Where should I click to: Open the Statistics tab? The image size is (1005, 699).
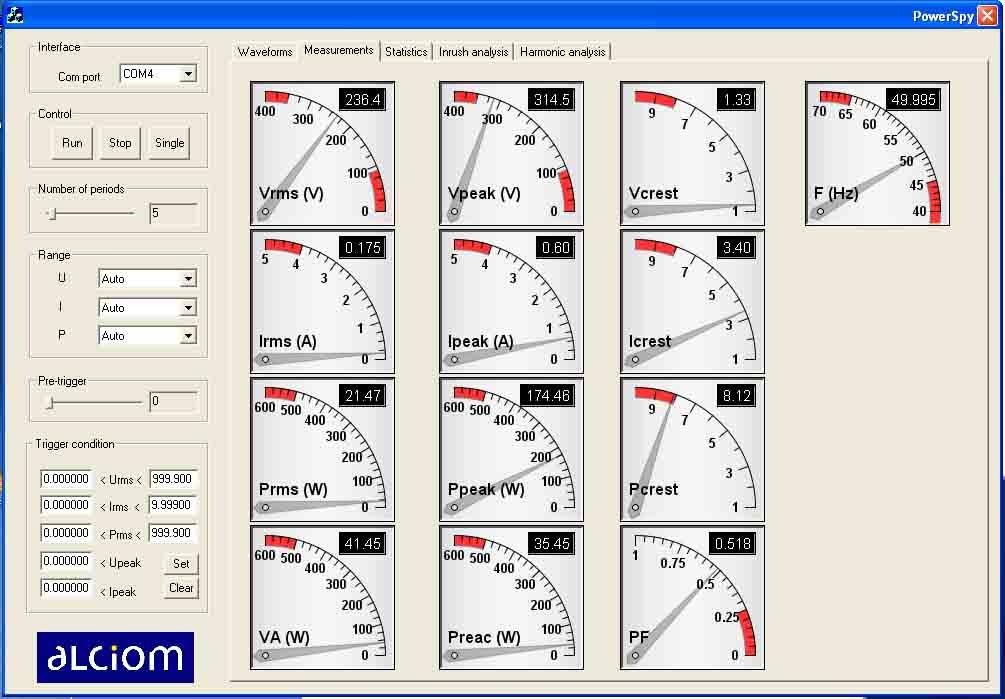[x=406, y=52]
